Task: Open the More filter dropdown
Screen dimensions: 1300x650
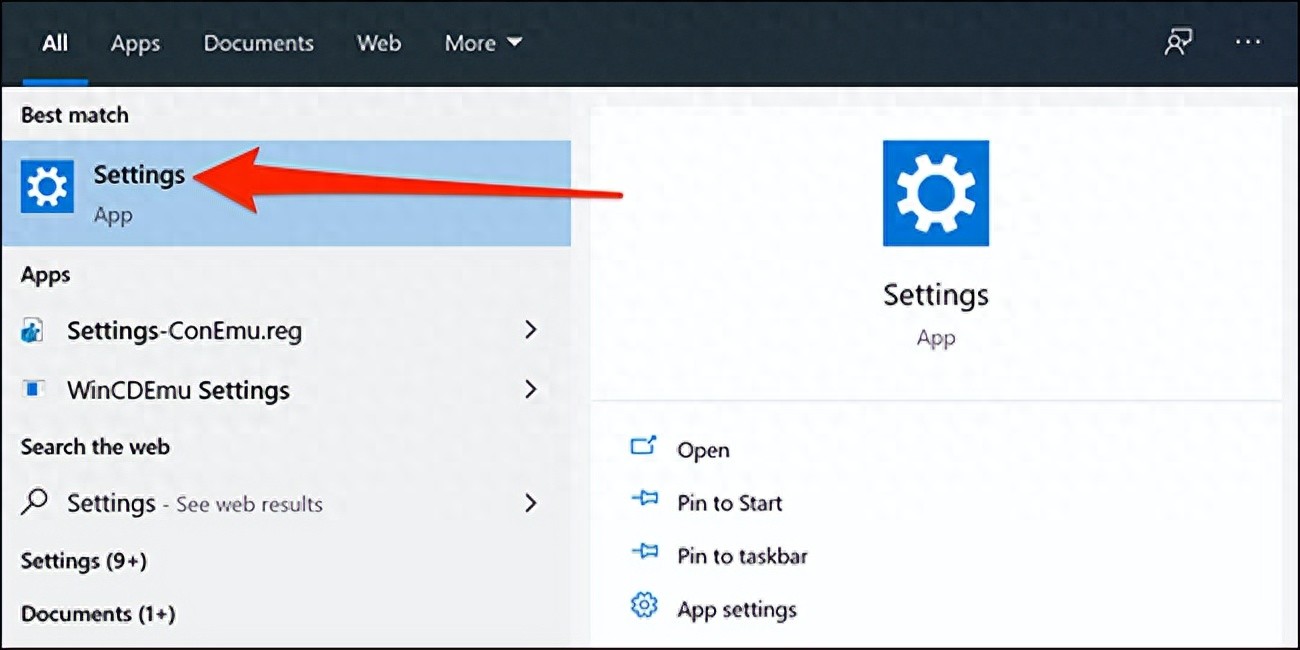Action: click(x=483, y=43)
